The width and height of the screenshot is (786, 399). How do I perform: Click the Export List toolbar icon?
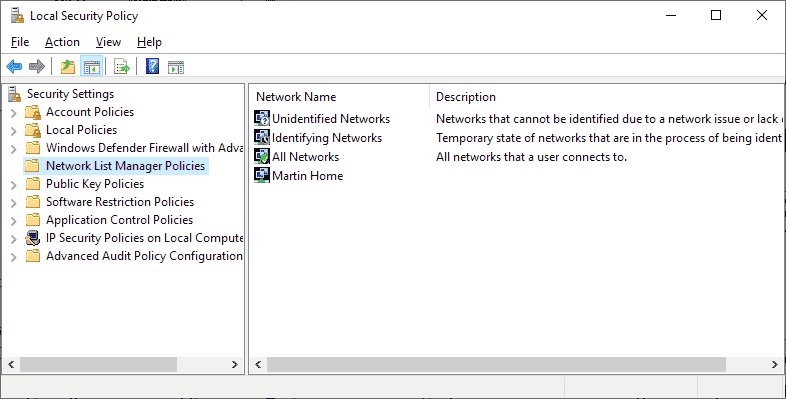[122, 66]
